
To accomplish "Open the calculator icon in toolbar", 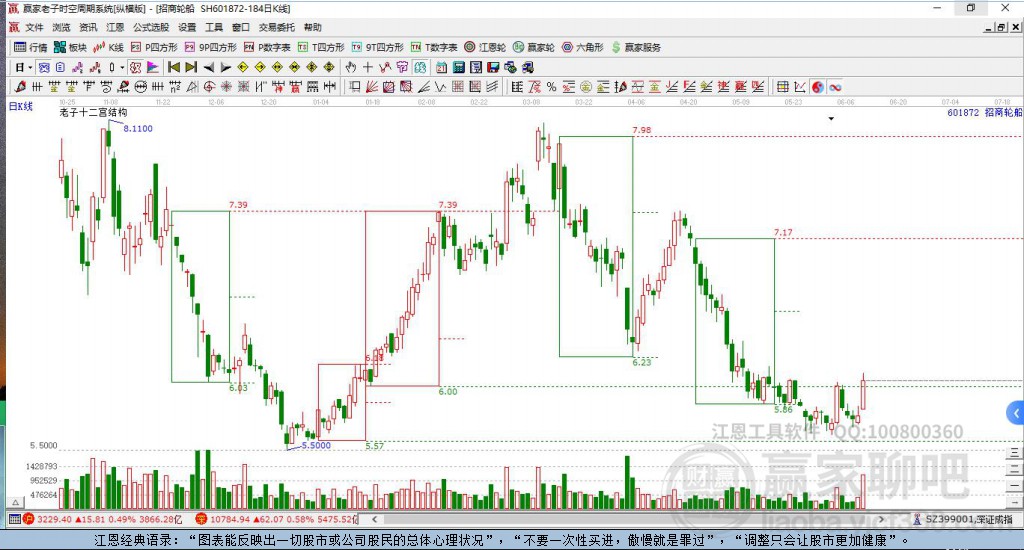I will tap(458, 67).
